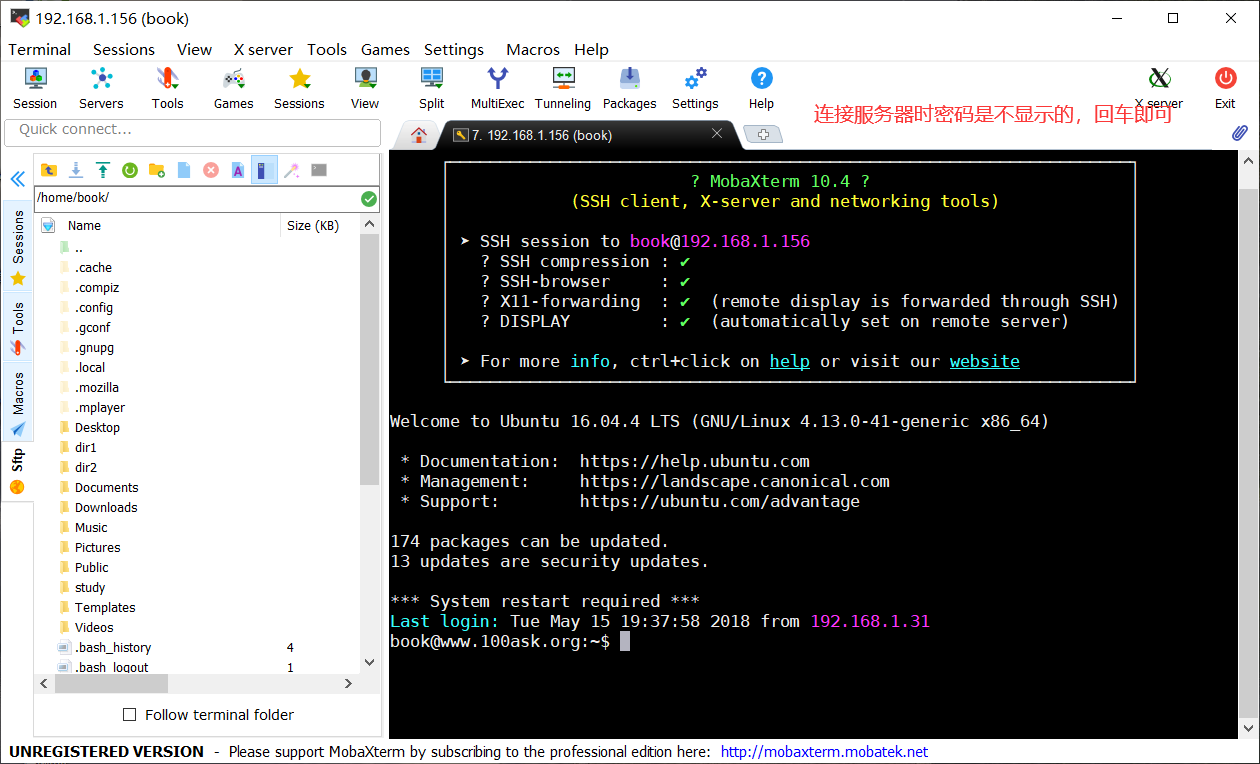Screen dimensions: 1260x764
Task: Launch MultiExec mode from toolbar
Action: click(x=497, y=88)
